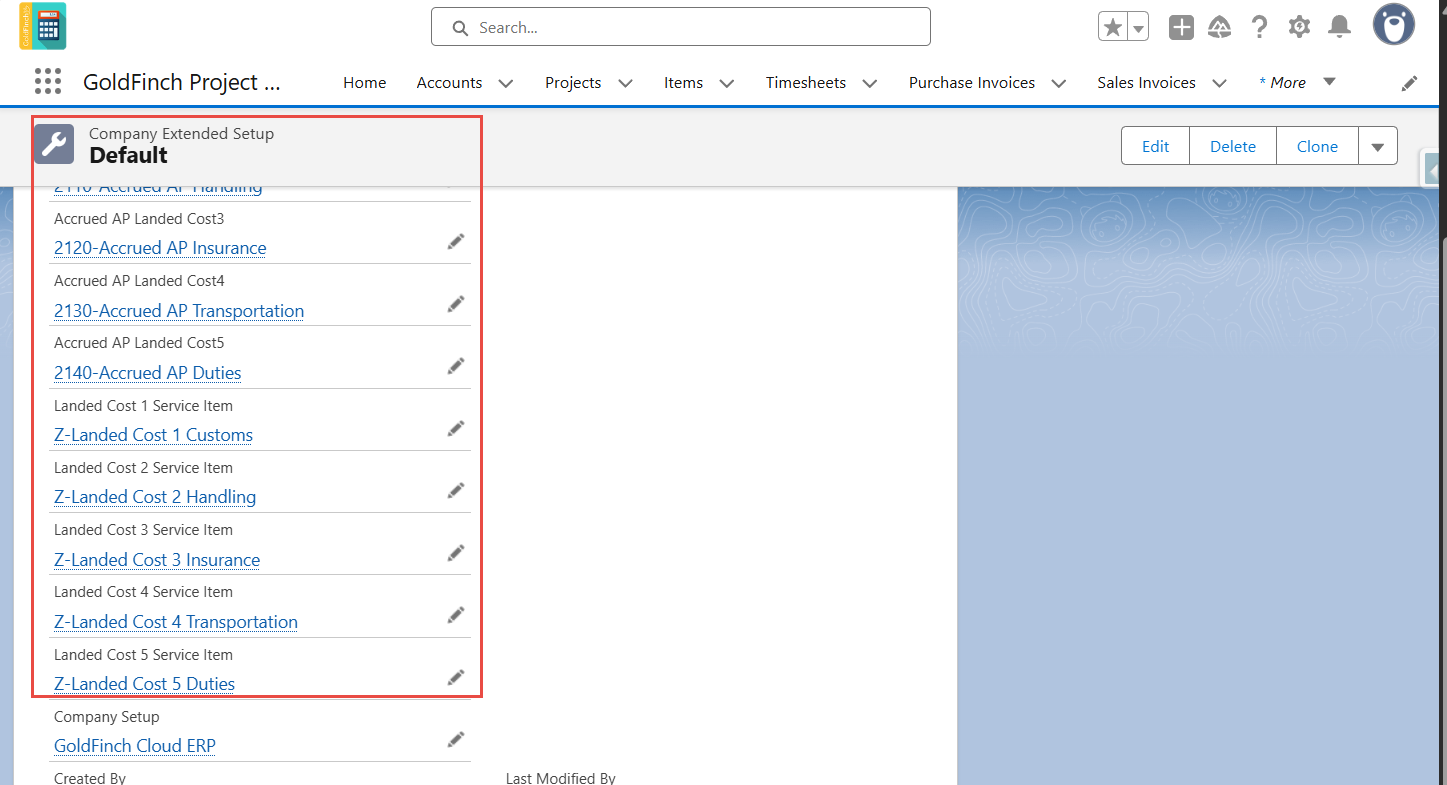Edit the Z-Landed Cost 1 Customs field
Image resolution: width=1447 pixels, height=785 pixels.
pos(456,428)
